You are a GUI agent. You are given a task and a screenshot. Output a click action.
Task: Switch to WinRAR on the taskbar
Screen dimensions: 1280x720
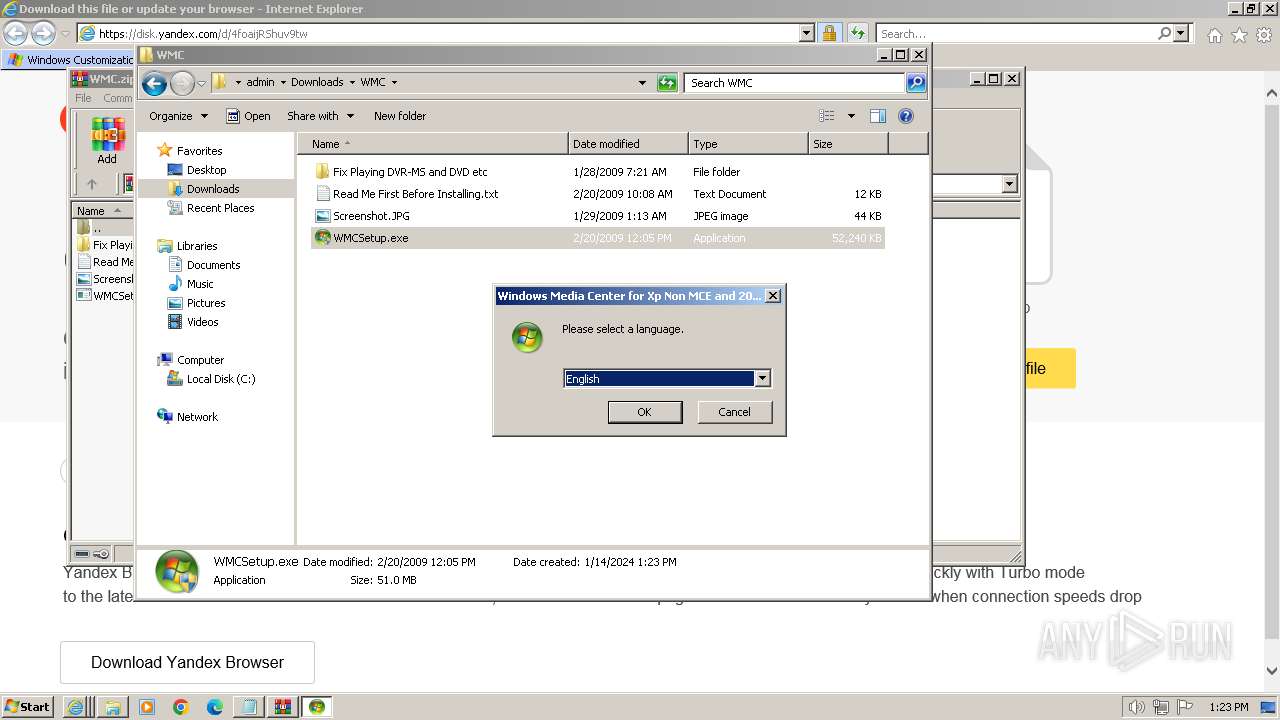(x=283, y=707)
